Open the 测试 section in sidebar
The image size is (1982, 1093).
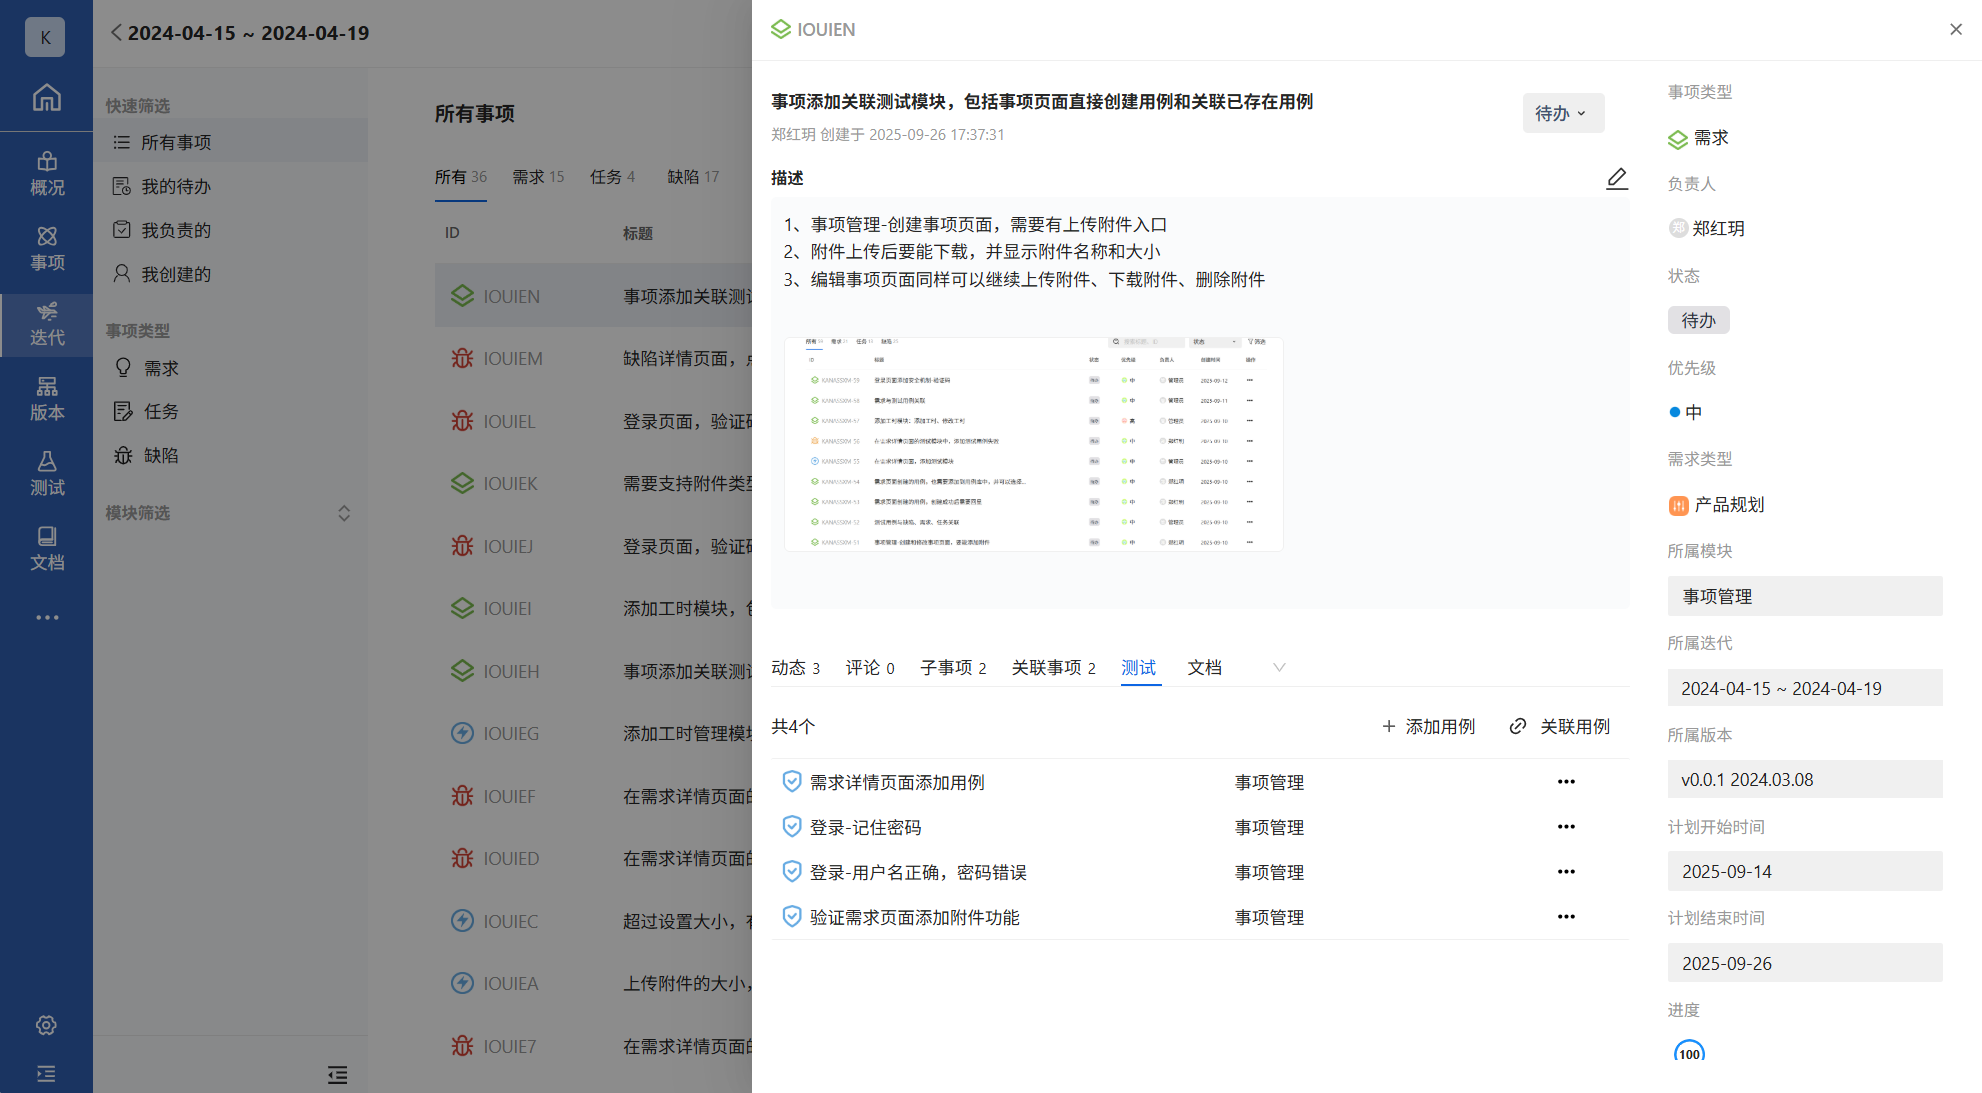(46, 473)
